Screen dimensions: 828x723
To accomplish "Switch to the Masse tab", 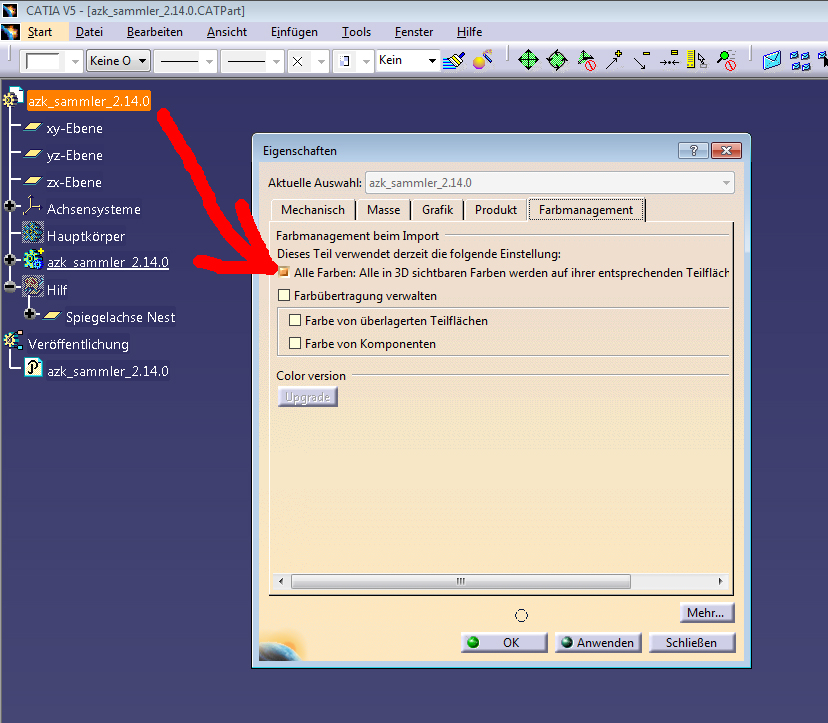I will tap(383, 210).
